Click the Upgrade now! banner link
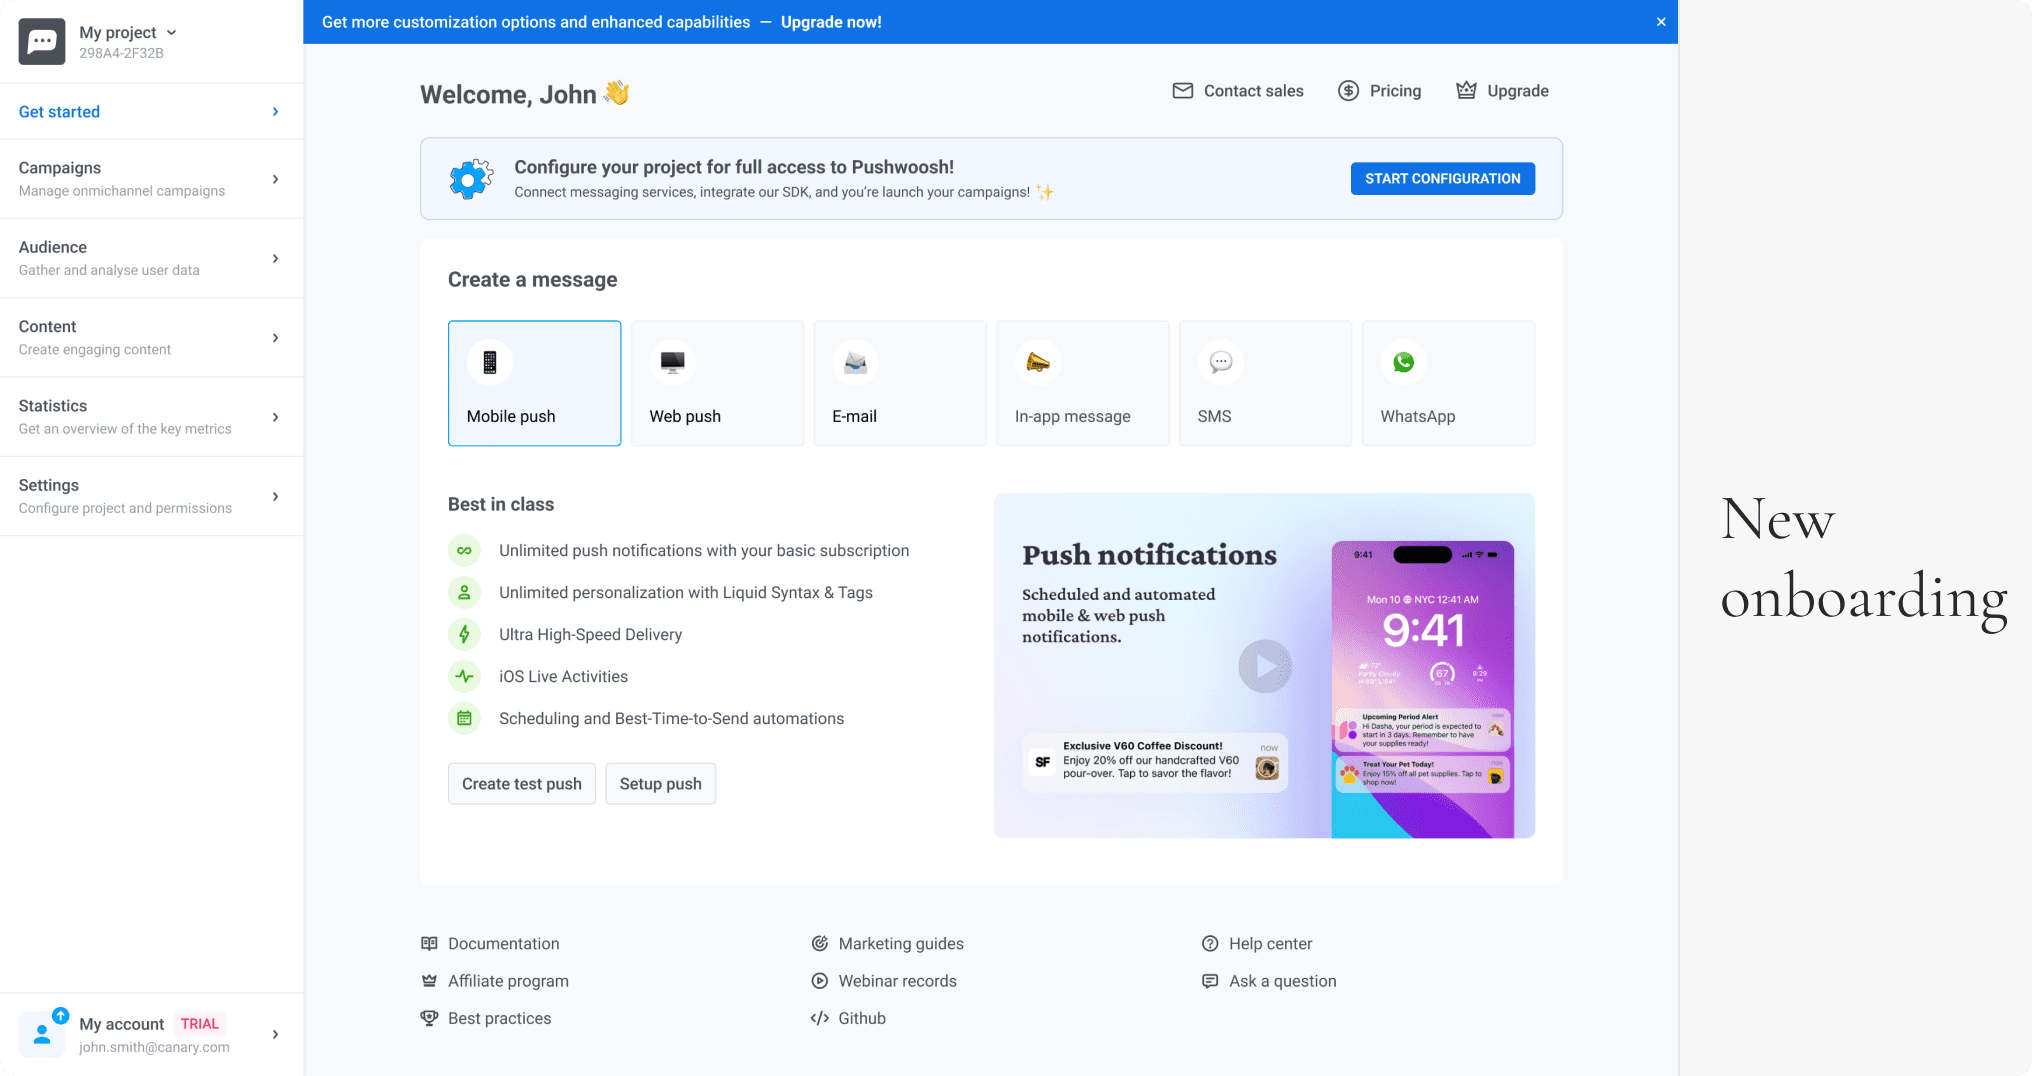This screenshot has width=2032, height=1076. click(831, 22)
